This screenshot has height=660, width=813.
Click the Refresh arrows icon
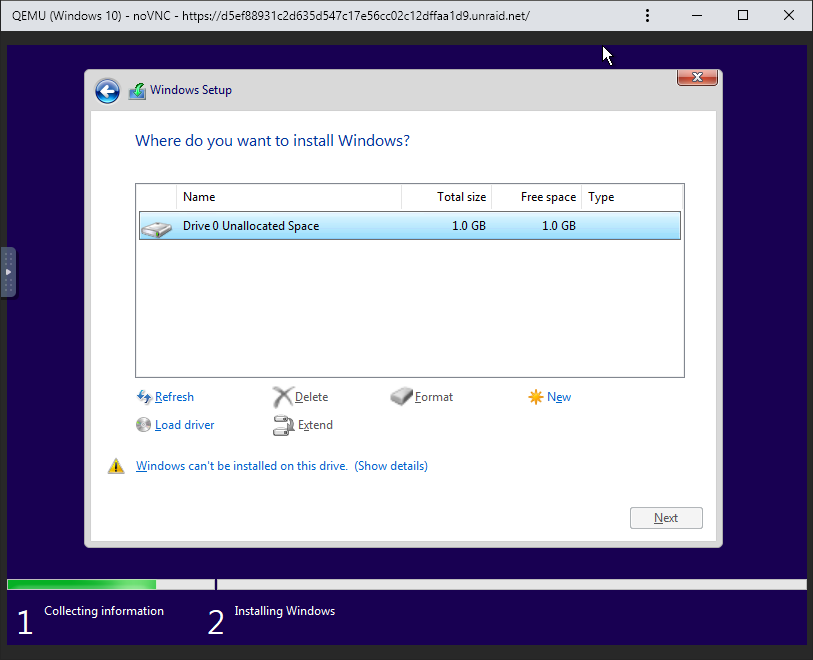click(144, 397)
